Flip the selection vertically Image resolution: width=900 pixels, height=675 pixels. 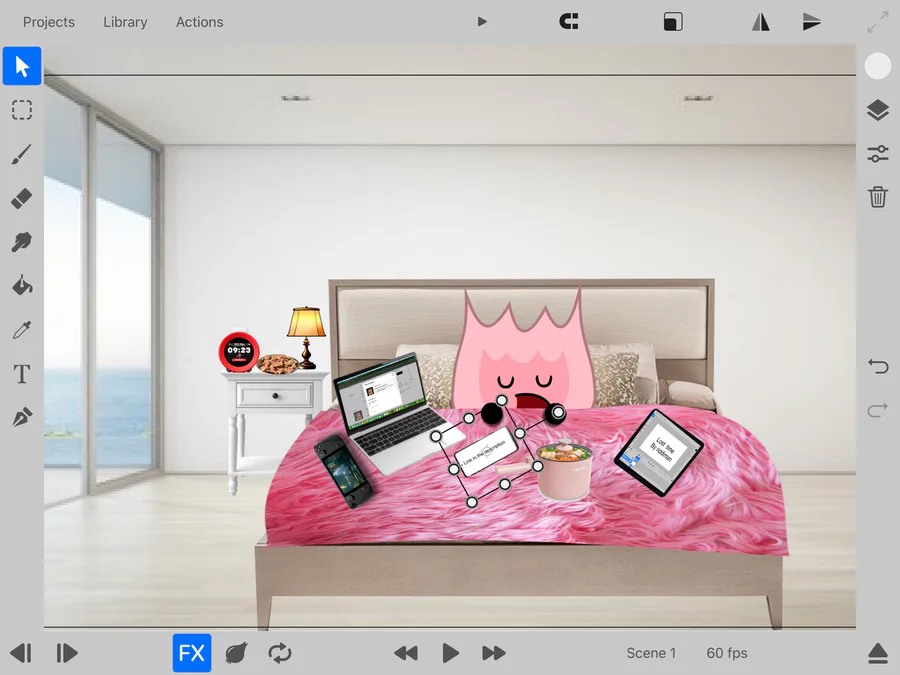pyautogui.click(x=811, y=22)
